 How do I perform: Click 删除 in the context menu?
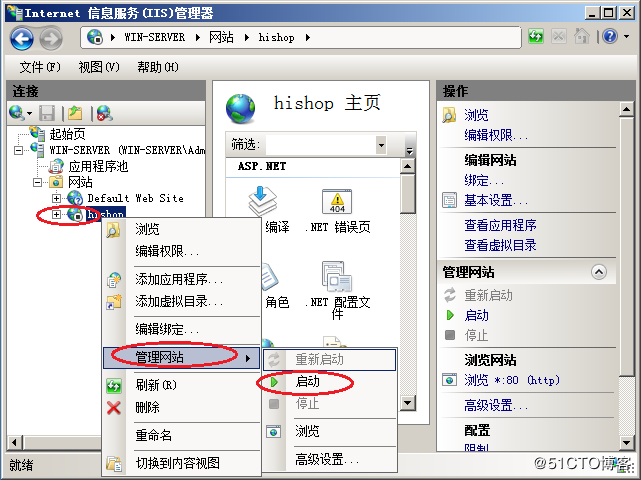coord(147,407)
